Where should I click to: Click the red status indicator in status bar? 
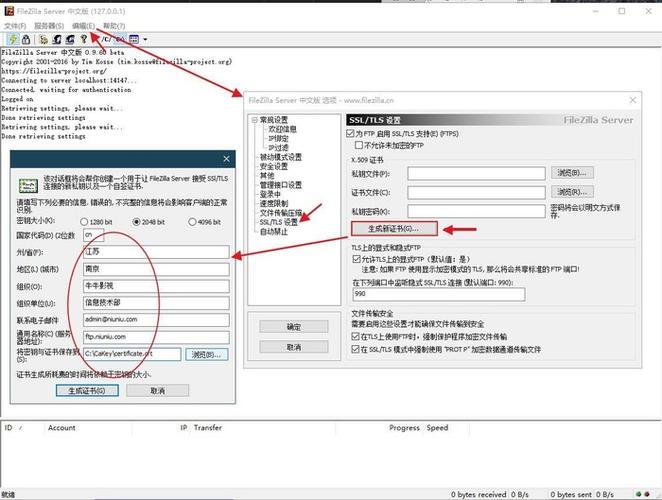(647, 494)
